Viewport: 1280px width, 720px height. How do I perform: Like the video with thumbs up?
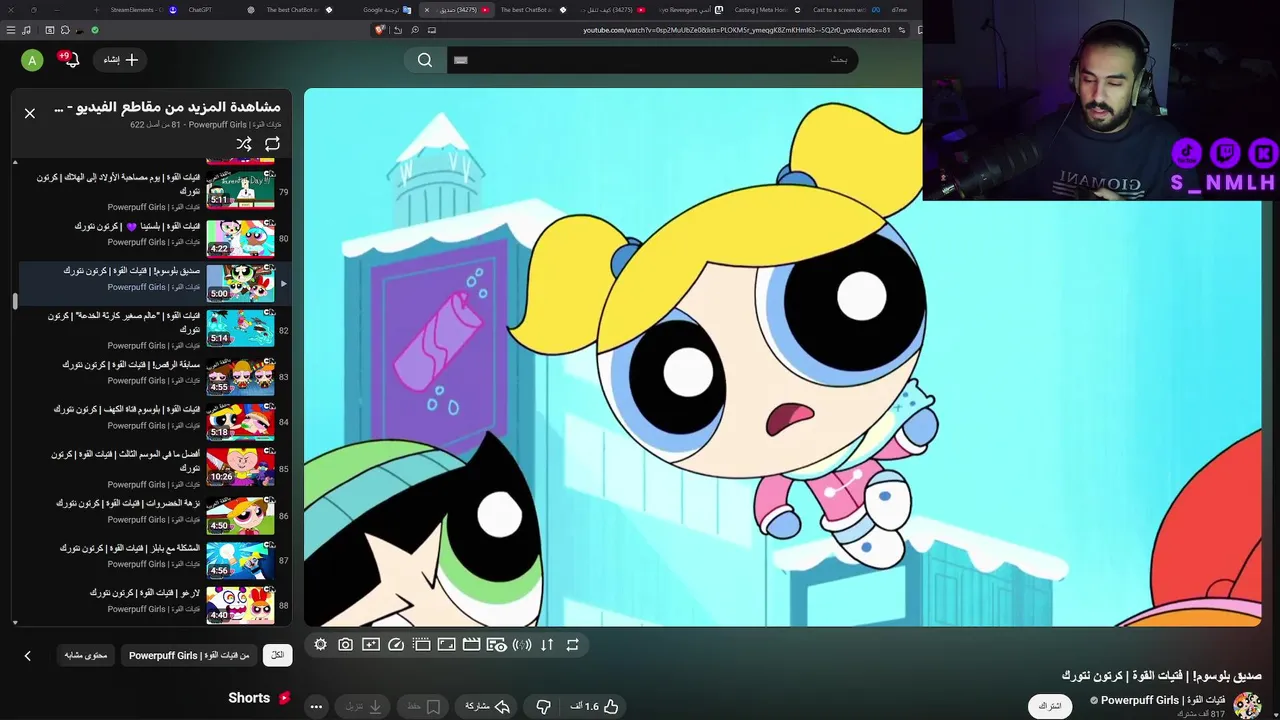pos(595,706)
